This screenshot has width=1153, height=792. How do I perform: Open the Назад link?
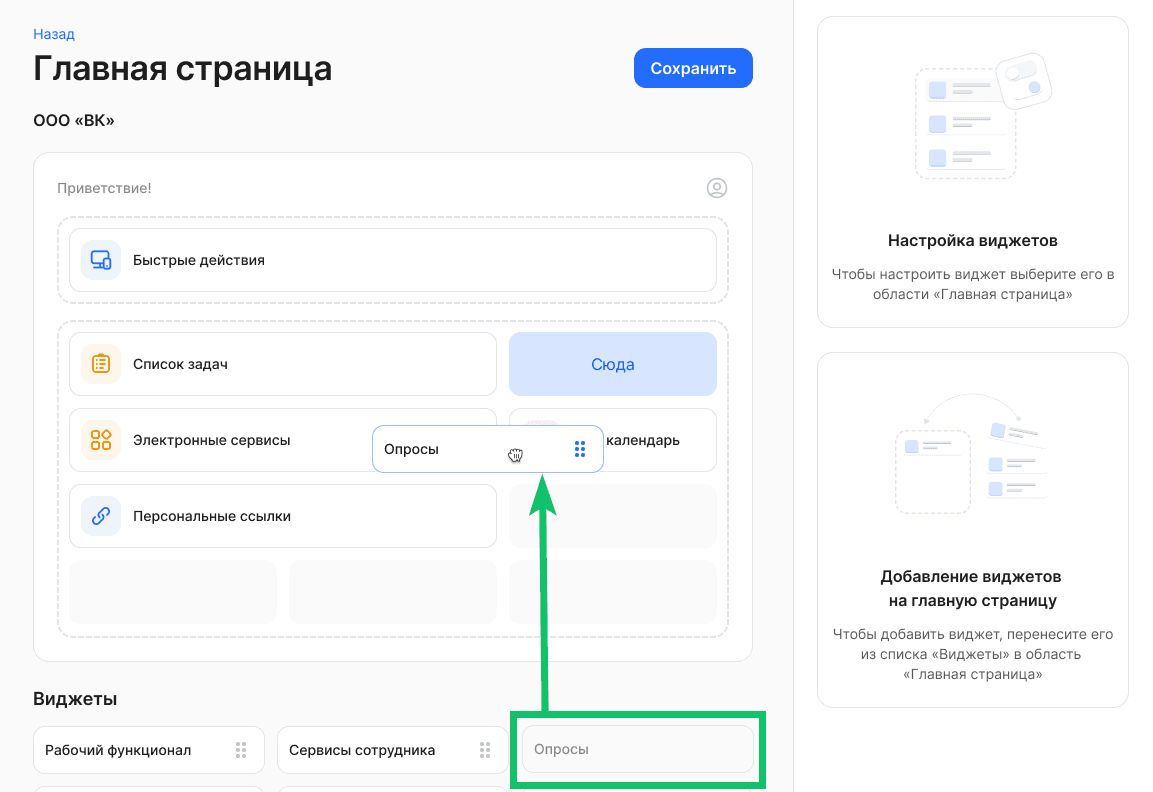click(x=54, y=33)
